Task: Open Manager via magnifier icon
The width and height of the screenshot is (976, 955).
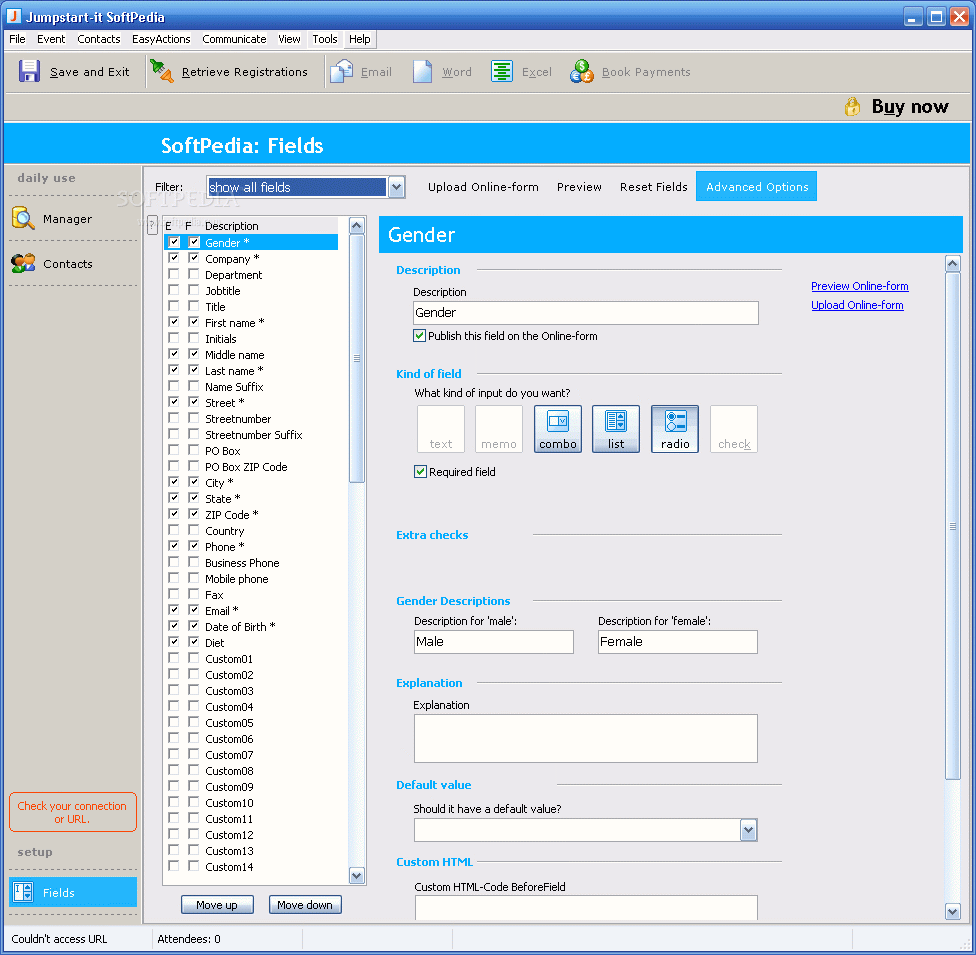Action: click(23, 219)
